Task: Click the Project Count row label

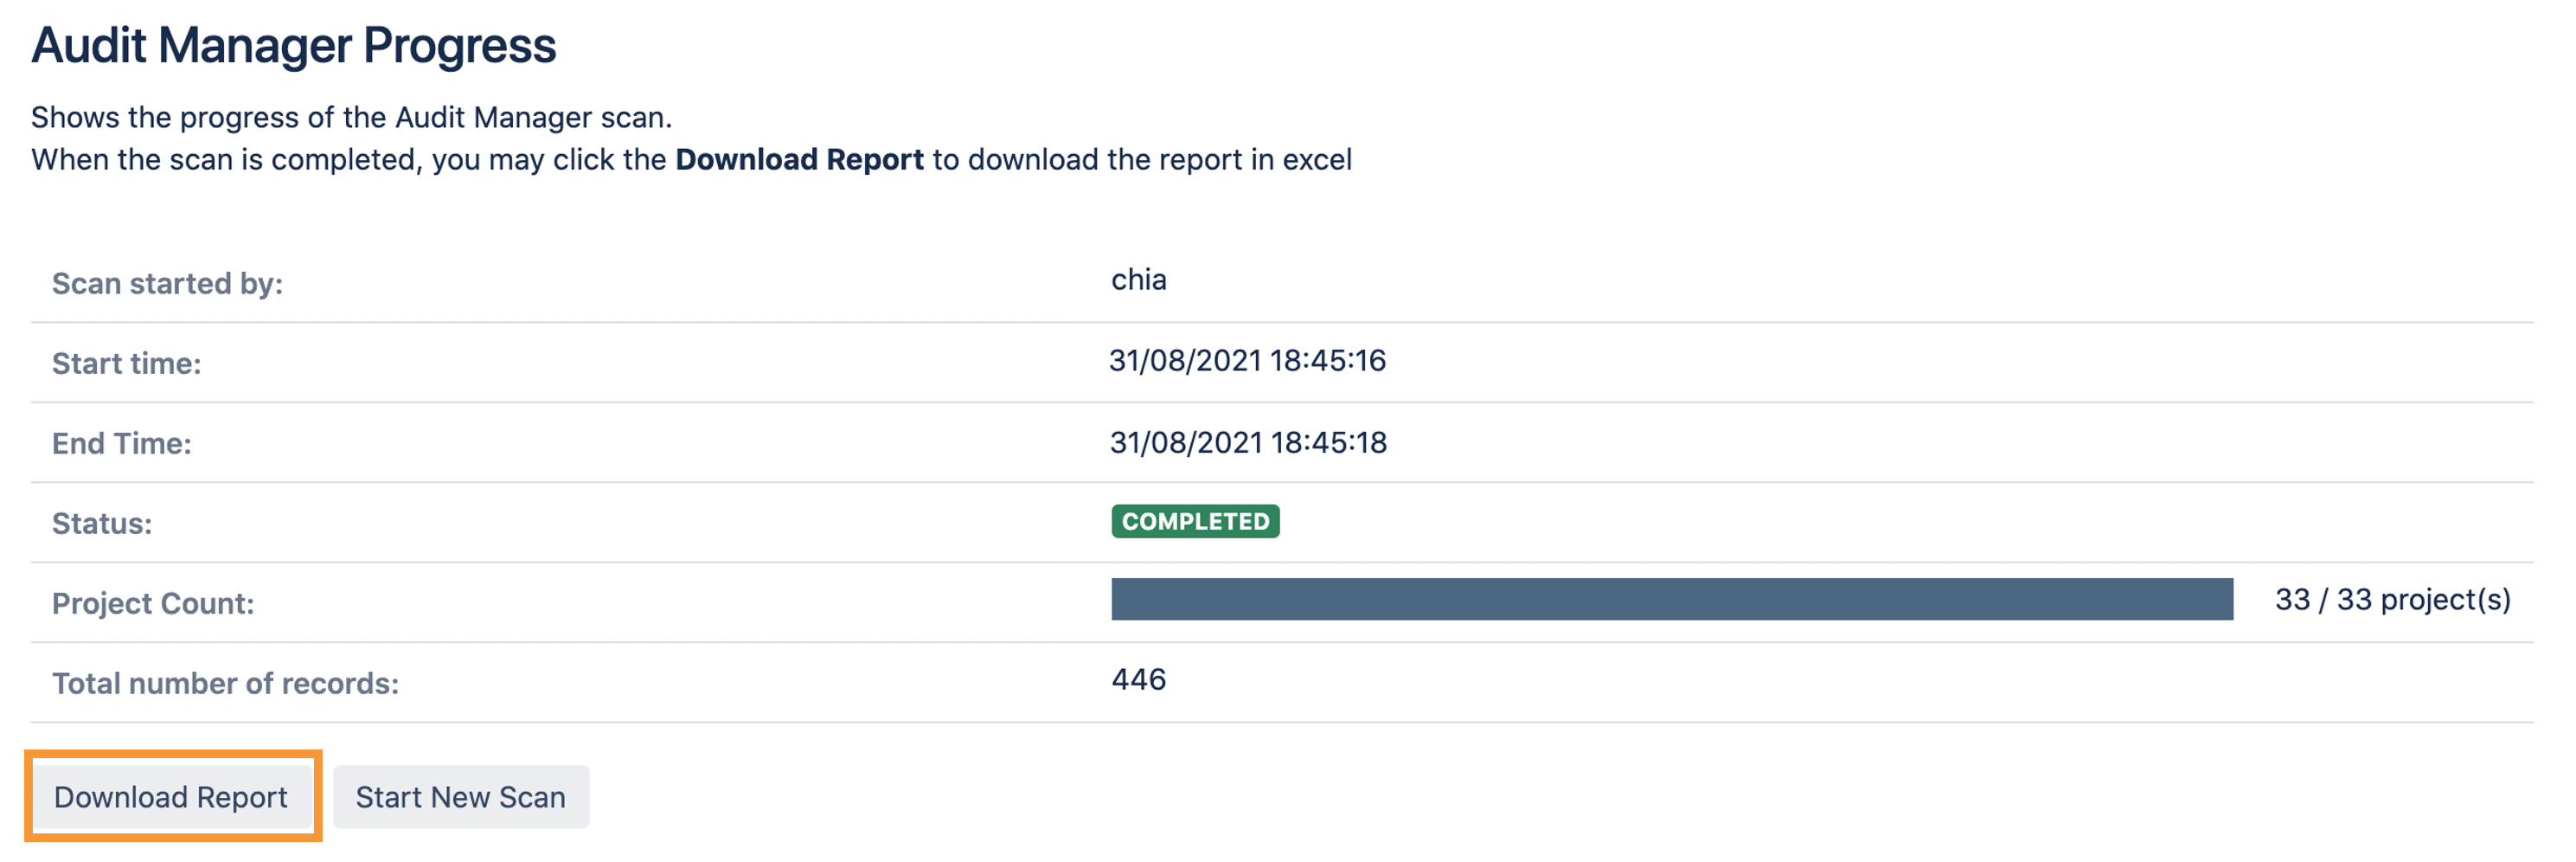Action: coord(155,603)
